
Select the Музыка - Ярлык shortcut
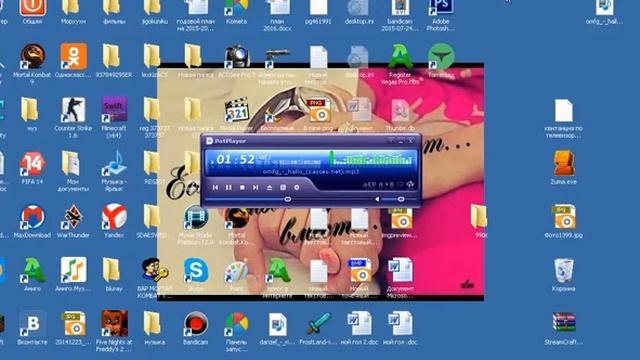click(114, 171)
